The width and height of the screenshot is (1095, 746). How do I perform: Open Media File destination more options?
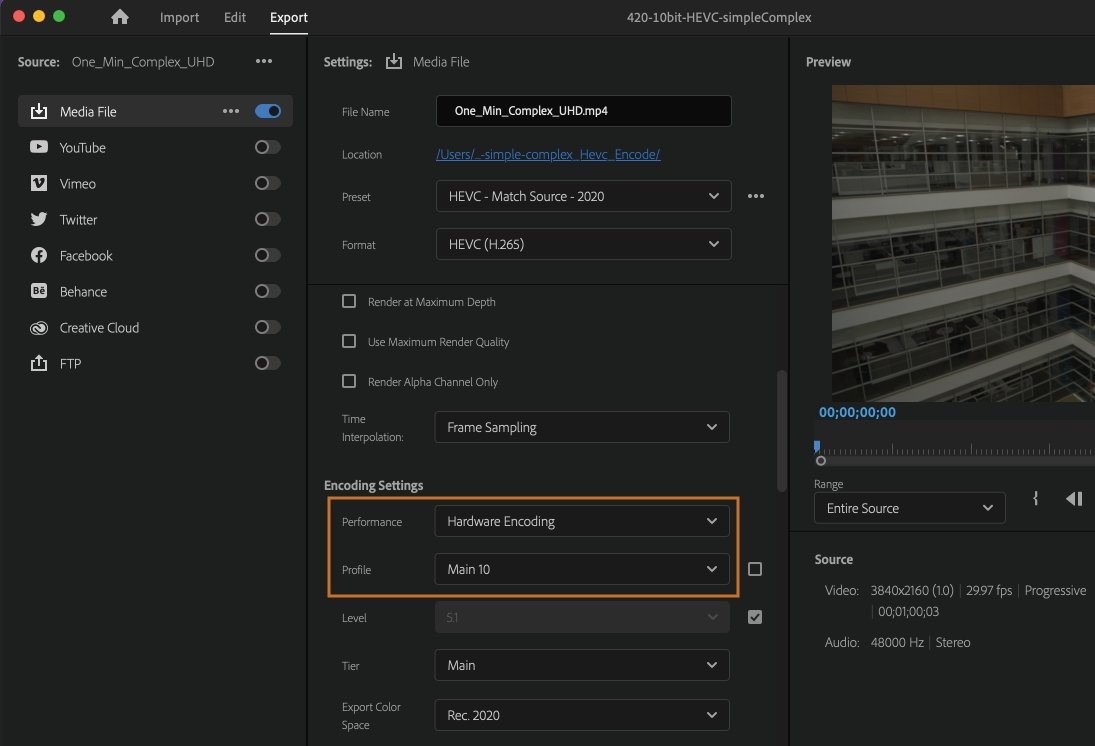coord(231,111)
